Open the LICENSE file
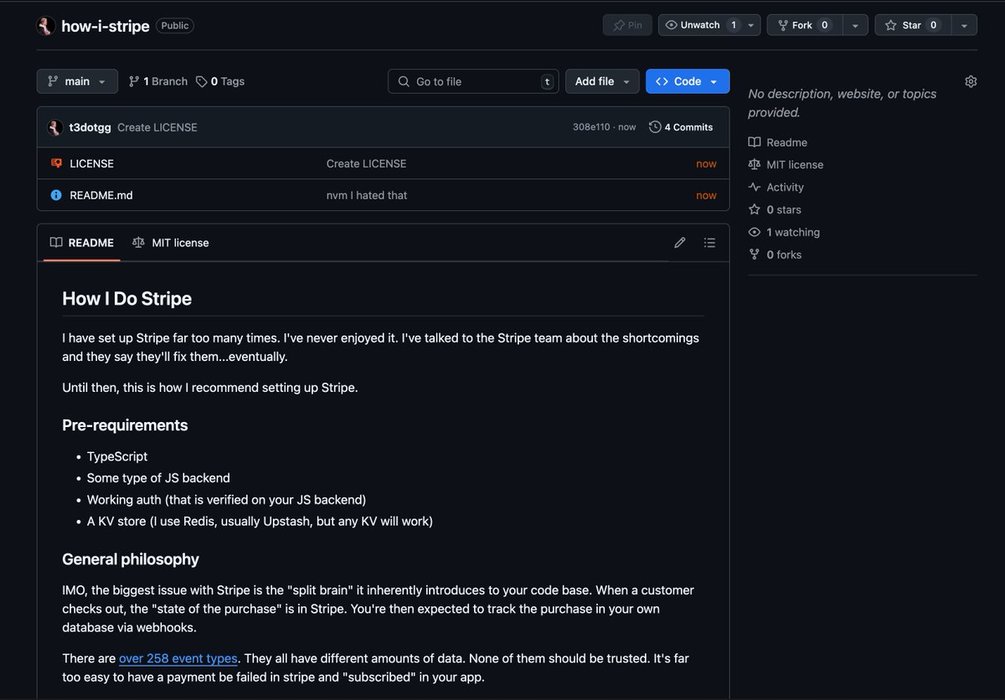The width and height of the screenshot is (1005, 700). (x=92, y=163)
